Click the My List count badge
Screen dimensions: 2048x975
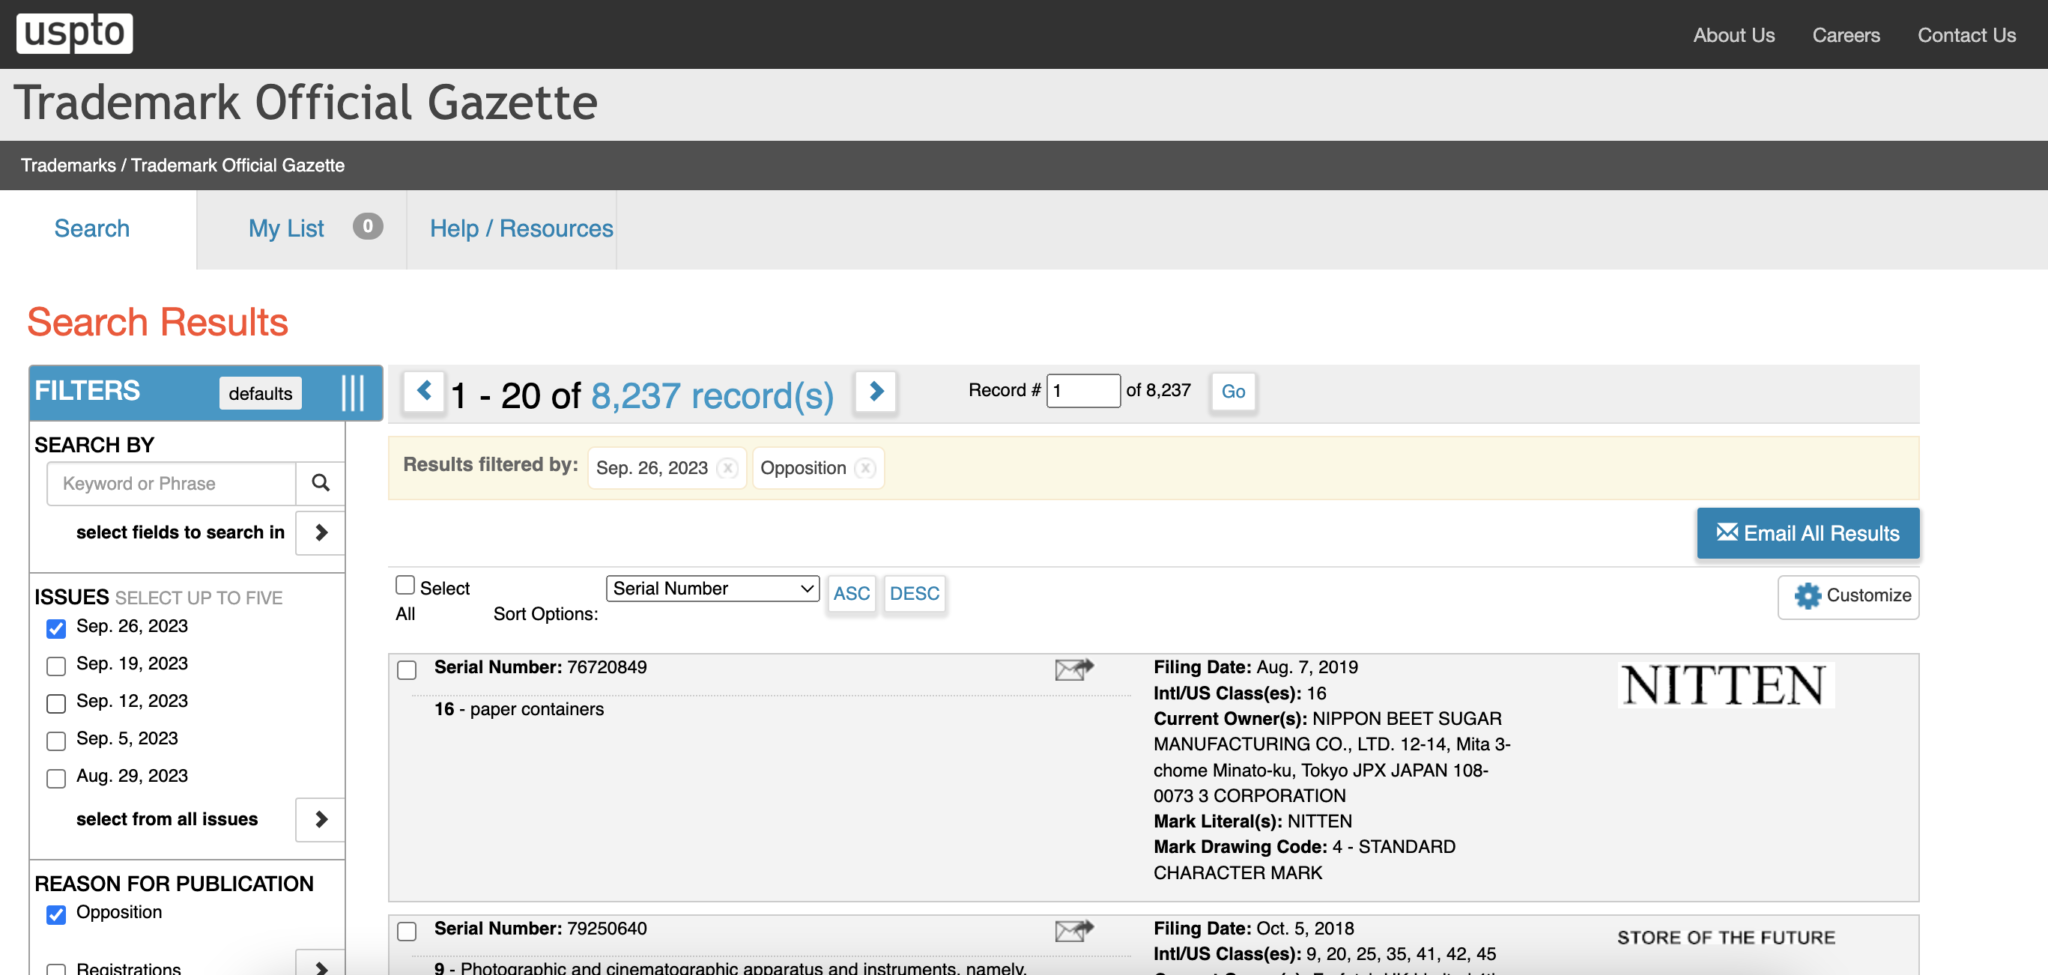tap(368, 227)
